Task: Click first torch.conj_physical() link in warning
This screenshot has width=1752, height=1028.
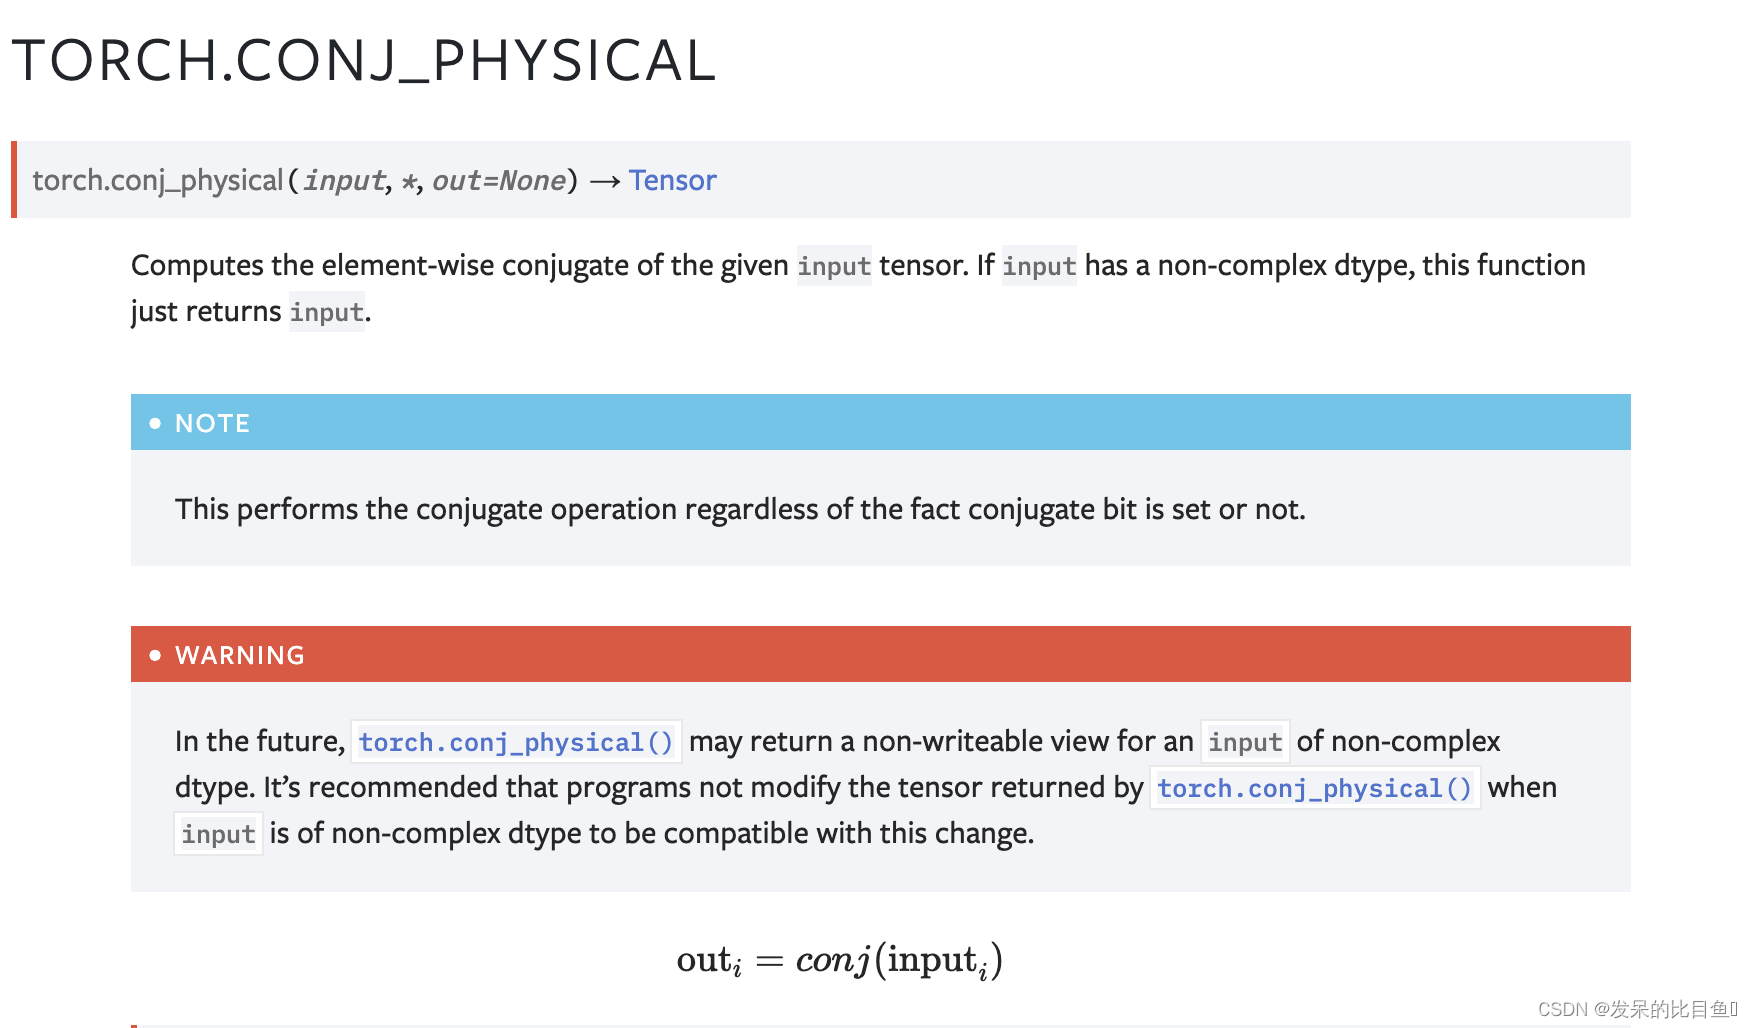Action: tap(516, 742)
